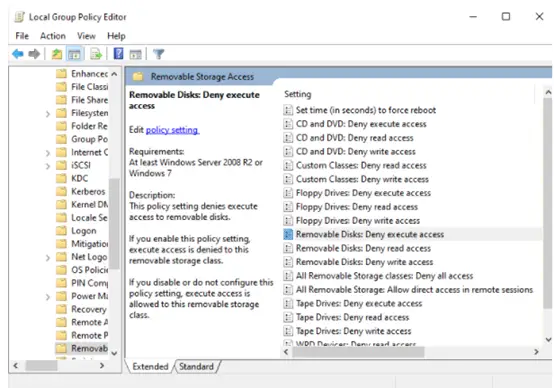Select Removable Disks: Deny write access
This screenshot has height=388, width=554.
pos(364,262)
